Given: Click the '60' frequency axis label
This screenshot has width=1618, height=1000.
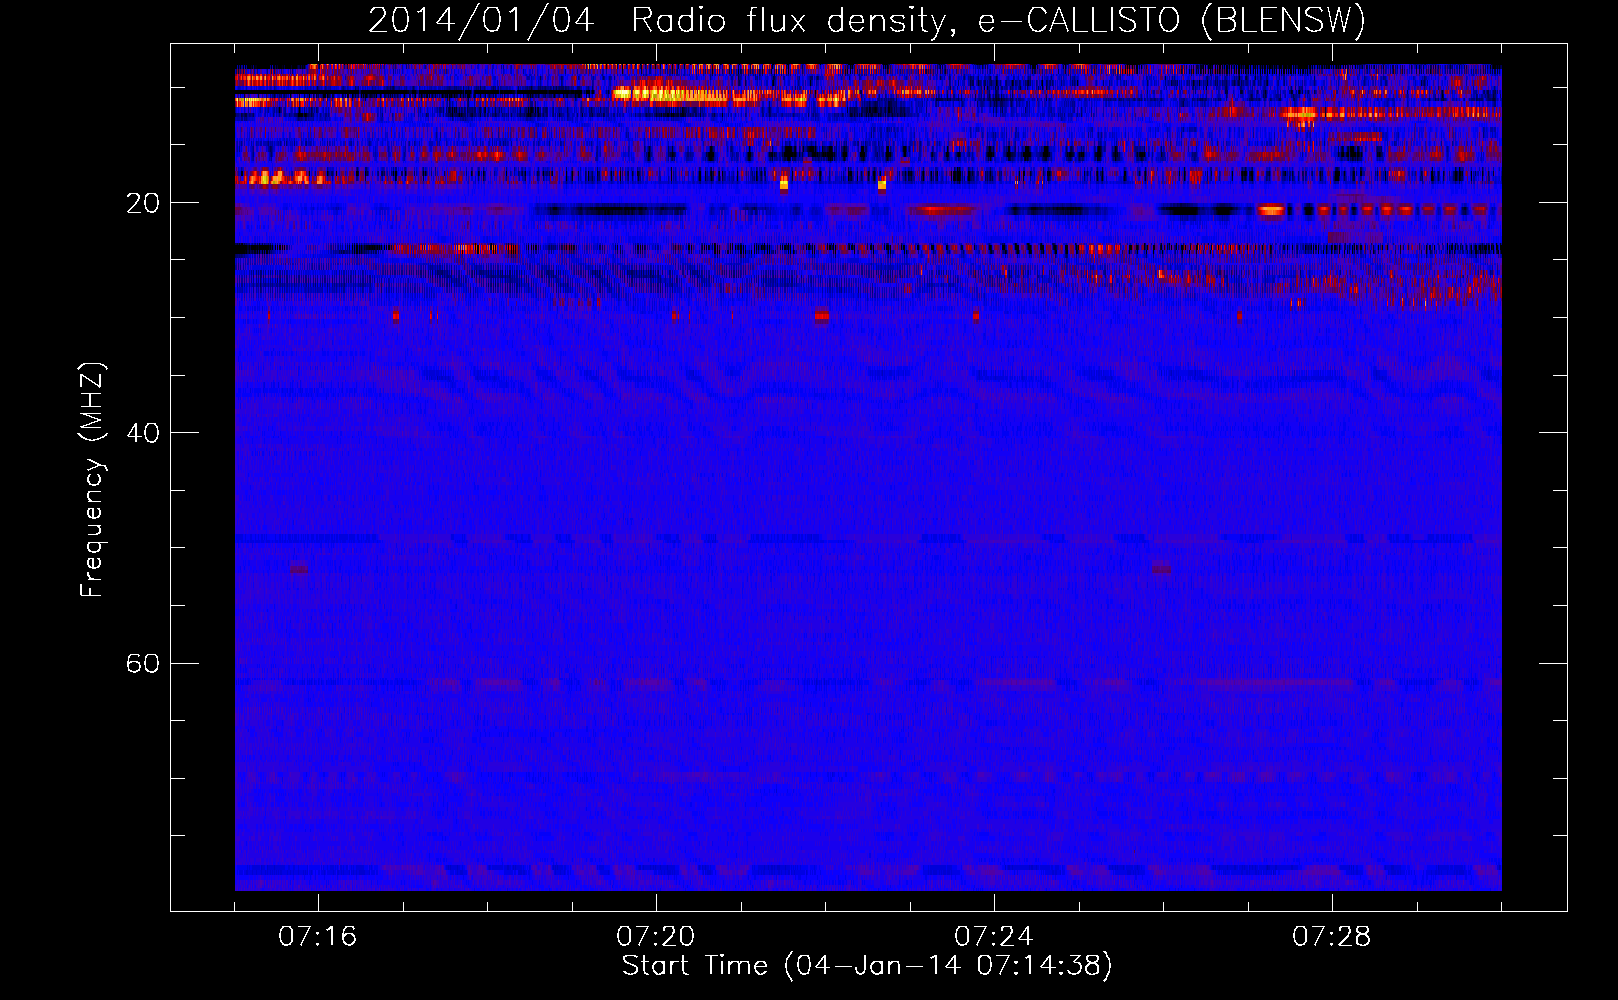Looking at the screenshot, I should pos(143,664).
